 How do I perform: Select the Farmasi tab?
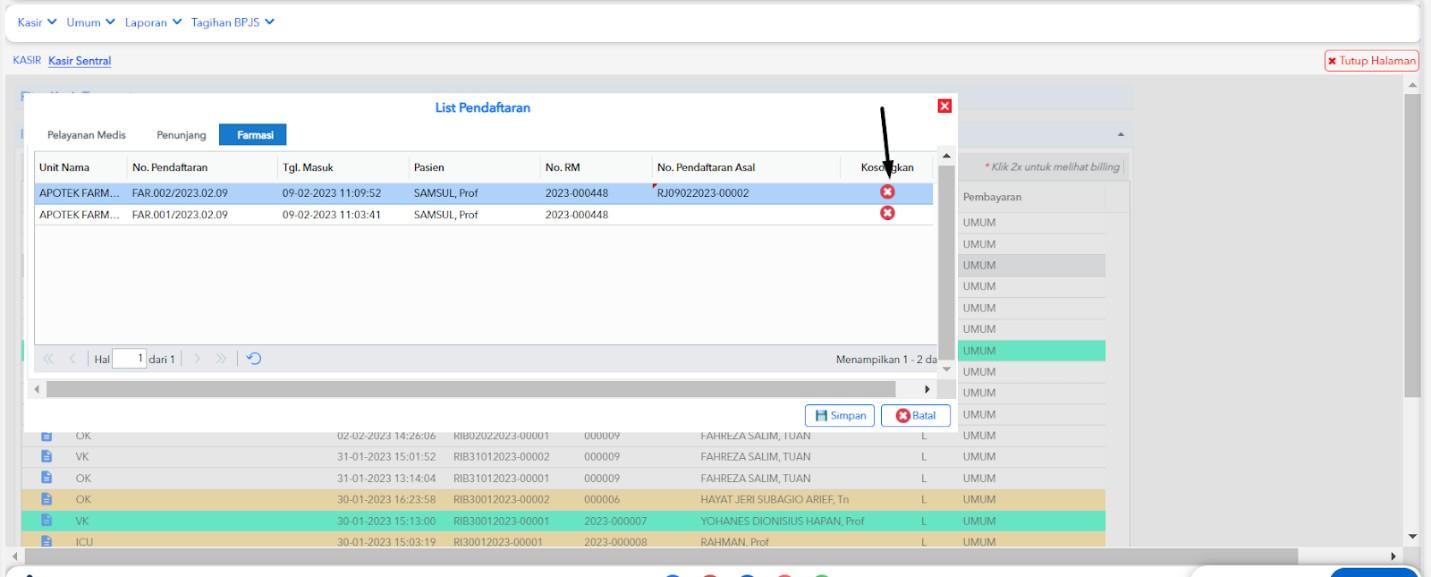[254, 133]
